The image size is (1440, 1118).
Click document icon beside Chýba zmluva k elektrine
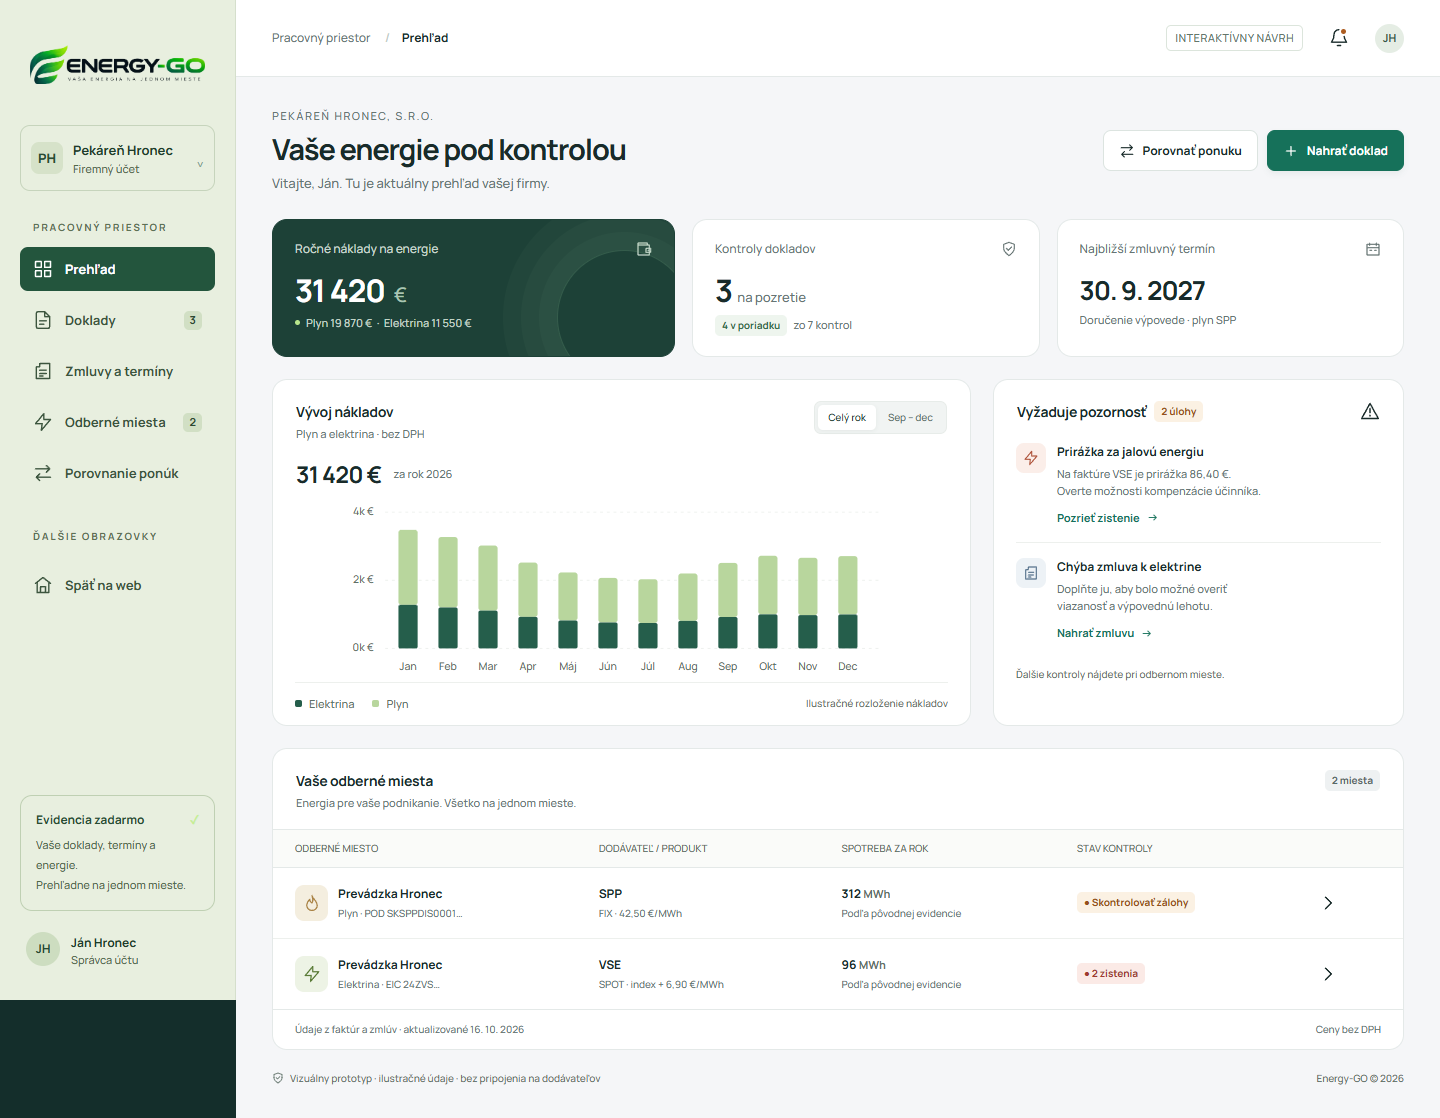coord(1031,573)
